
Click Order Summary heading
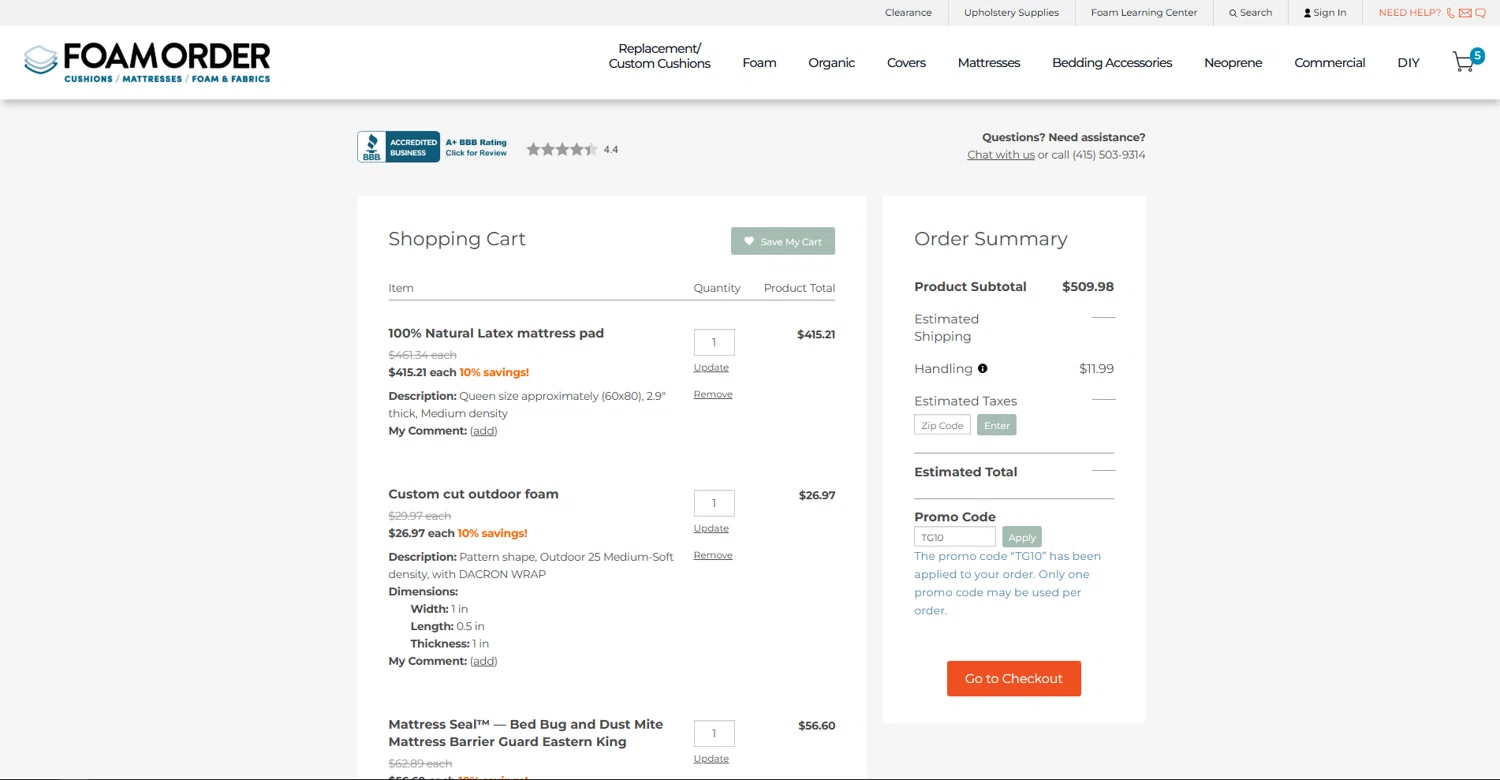[x=991, y=239]
